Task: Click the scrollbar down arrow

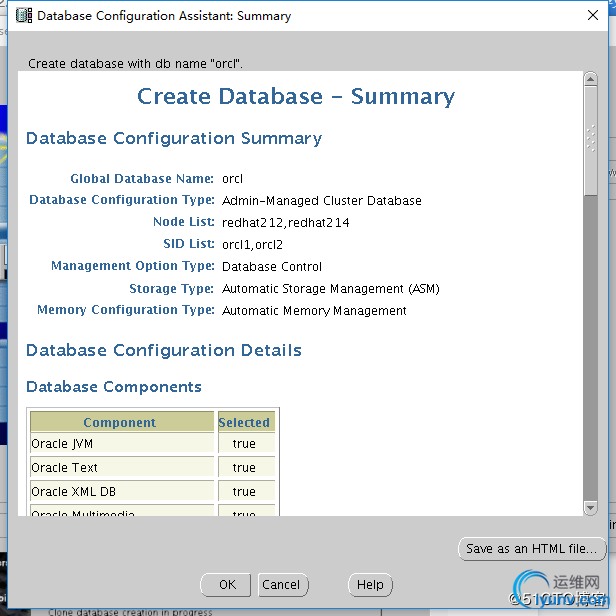Action: (590, 508)
